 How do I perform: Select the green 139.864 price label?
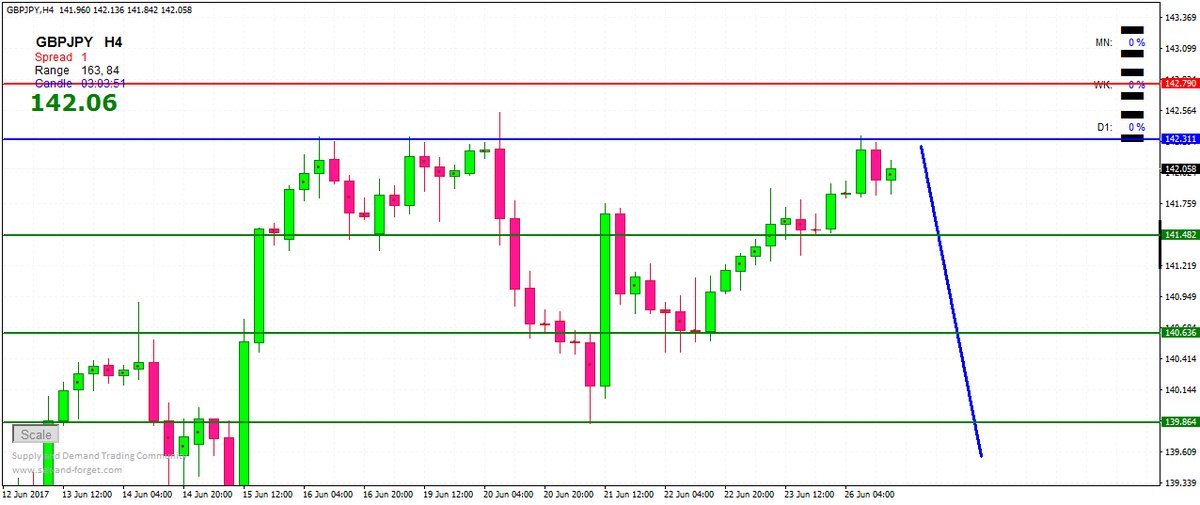tap(1179, 422)
